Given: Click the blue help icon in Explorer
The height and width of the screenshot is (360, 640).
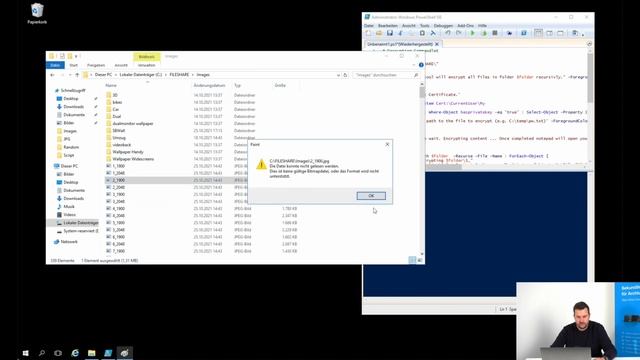Looking at the screenshot, I should point(421,65).
